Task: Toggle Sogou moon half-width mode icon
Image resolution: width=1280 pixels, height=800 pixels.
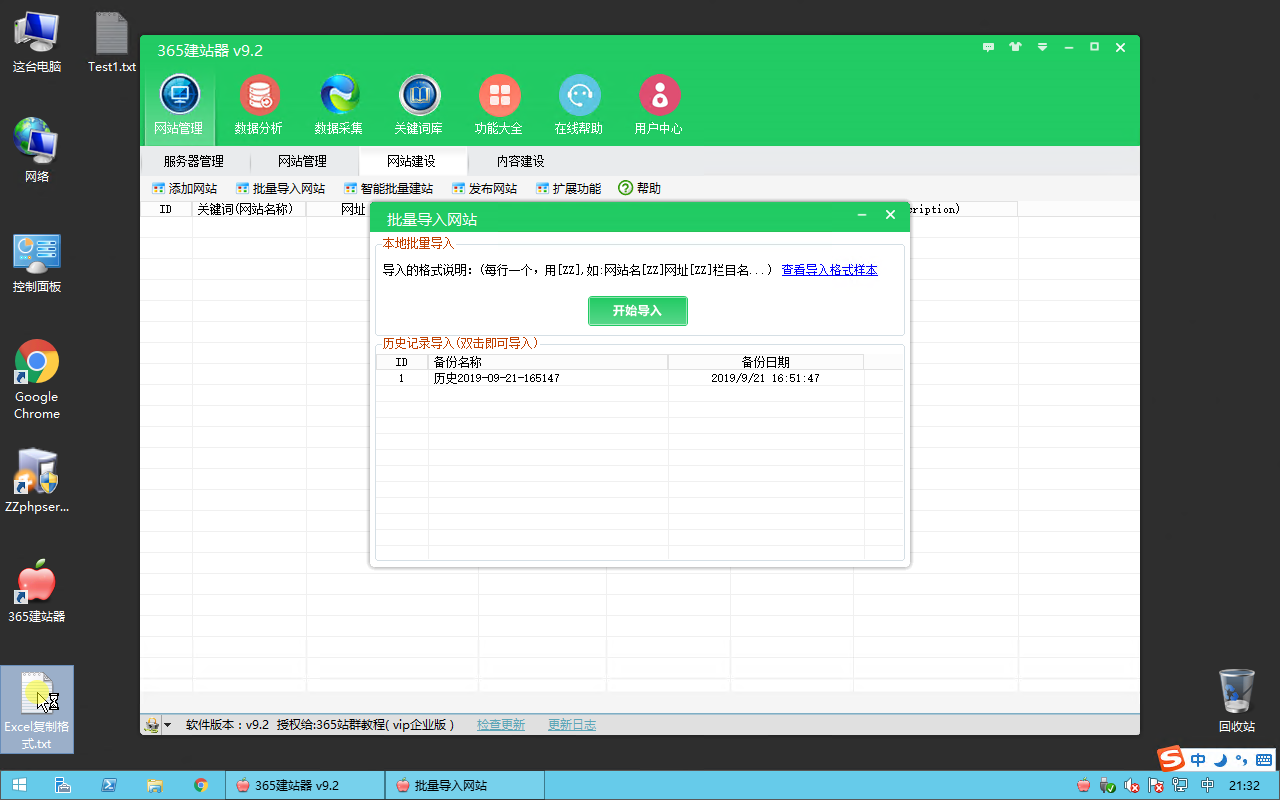Action: tap(1219, 759)
